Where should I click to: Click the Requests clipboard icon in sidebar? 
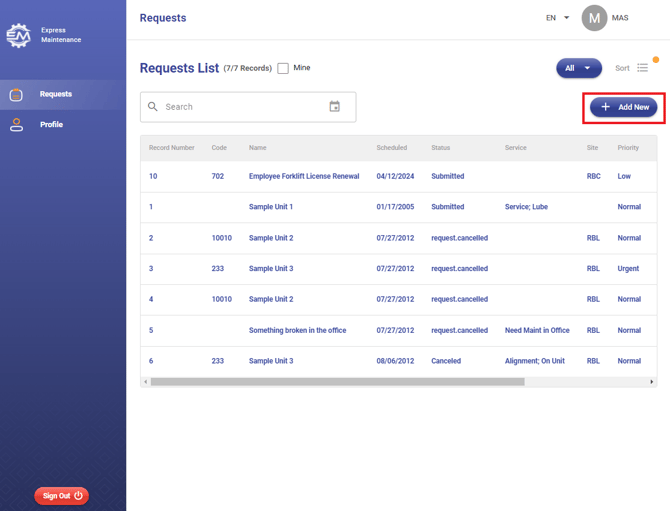tap(16, 94)
